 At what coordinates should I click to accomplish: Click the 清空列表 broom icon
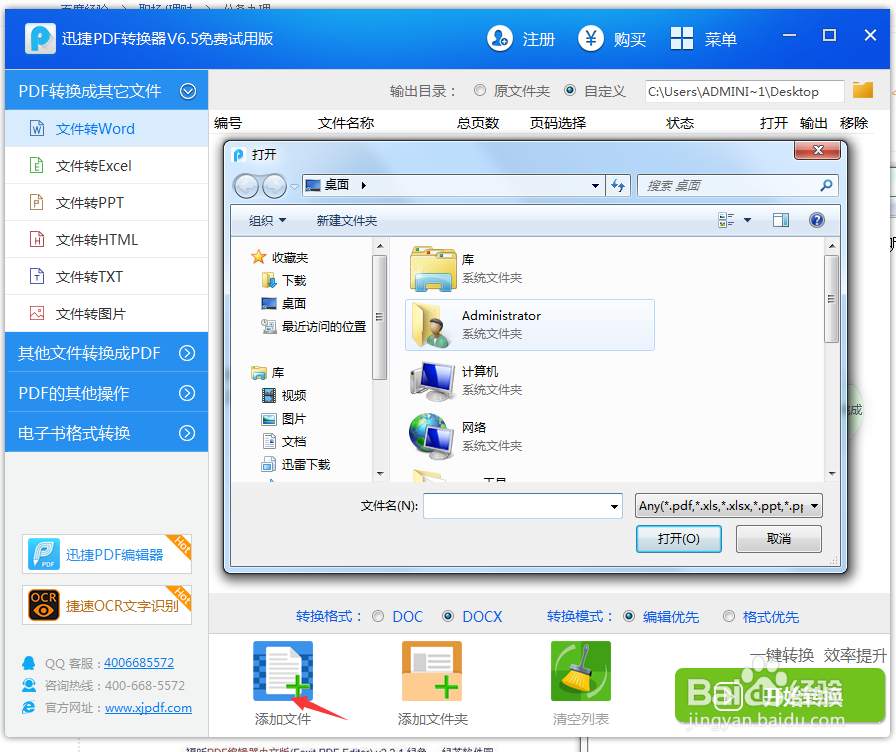click(581, 671)
